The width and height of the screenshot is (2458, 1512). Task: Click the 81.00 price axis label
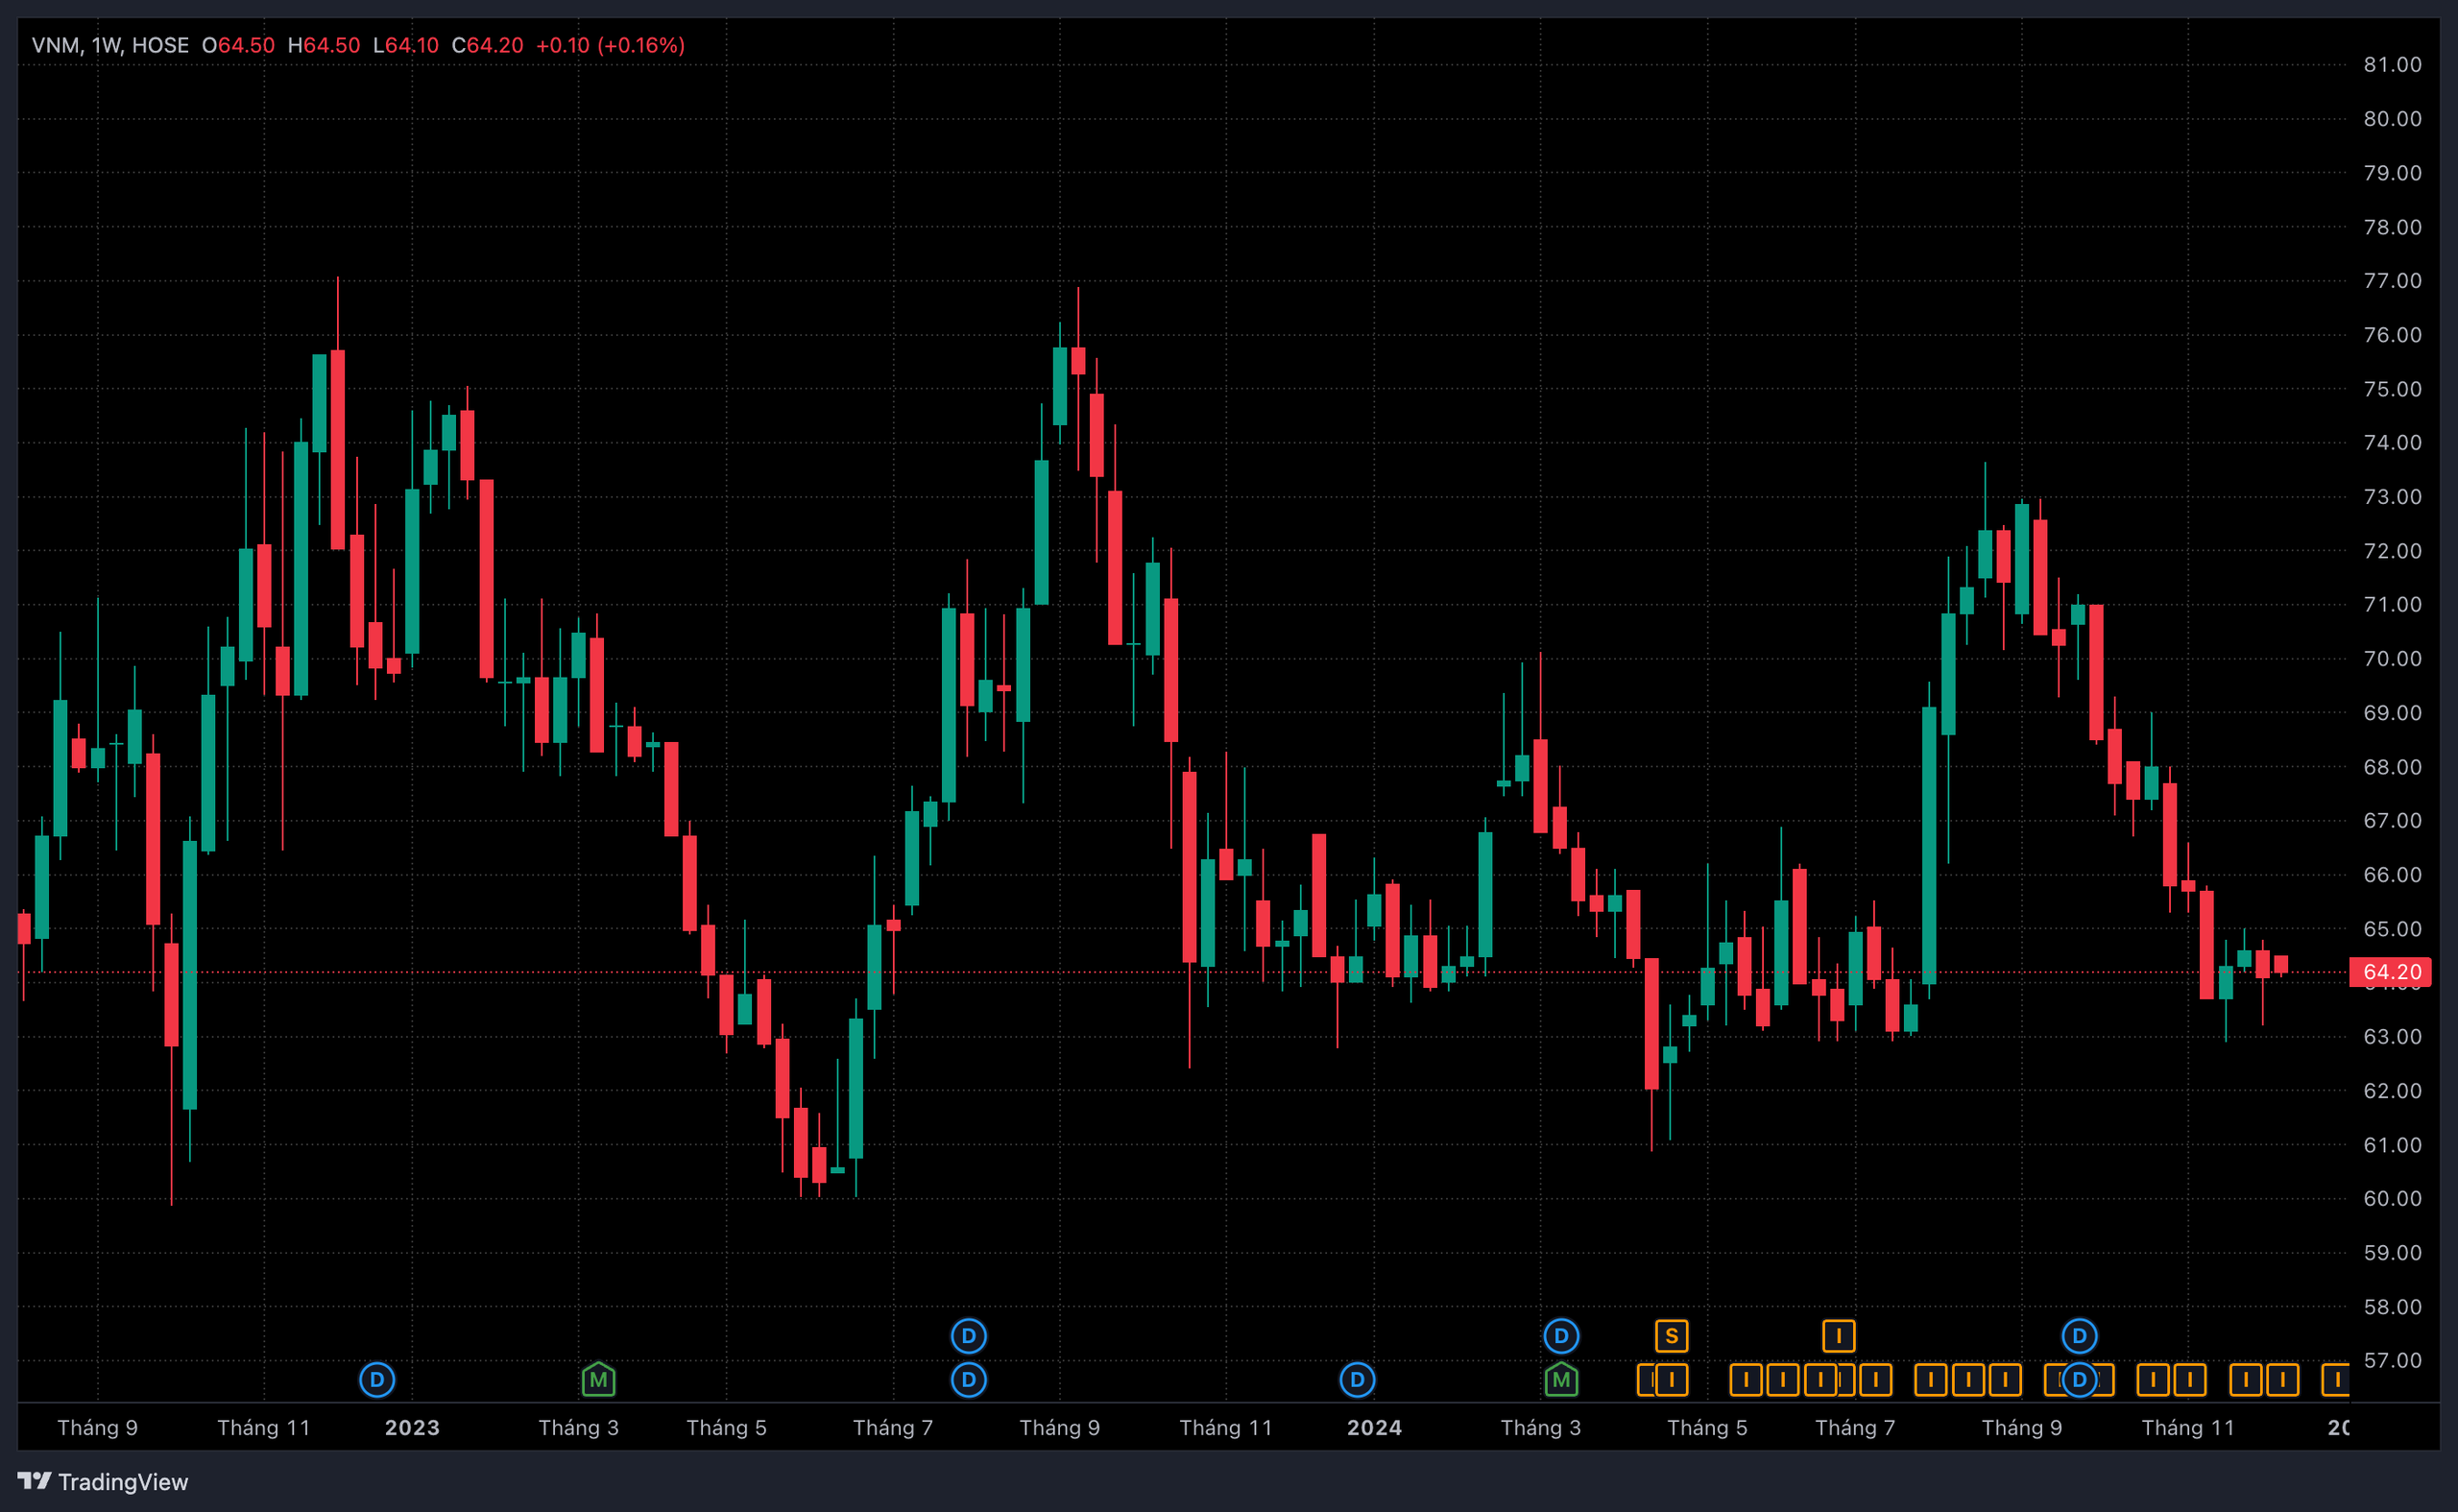tap(2392, 65)
